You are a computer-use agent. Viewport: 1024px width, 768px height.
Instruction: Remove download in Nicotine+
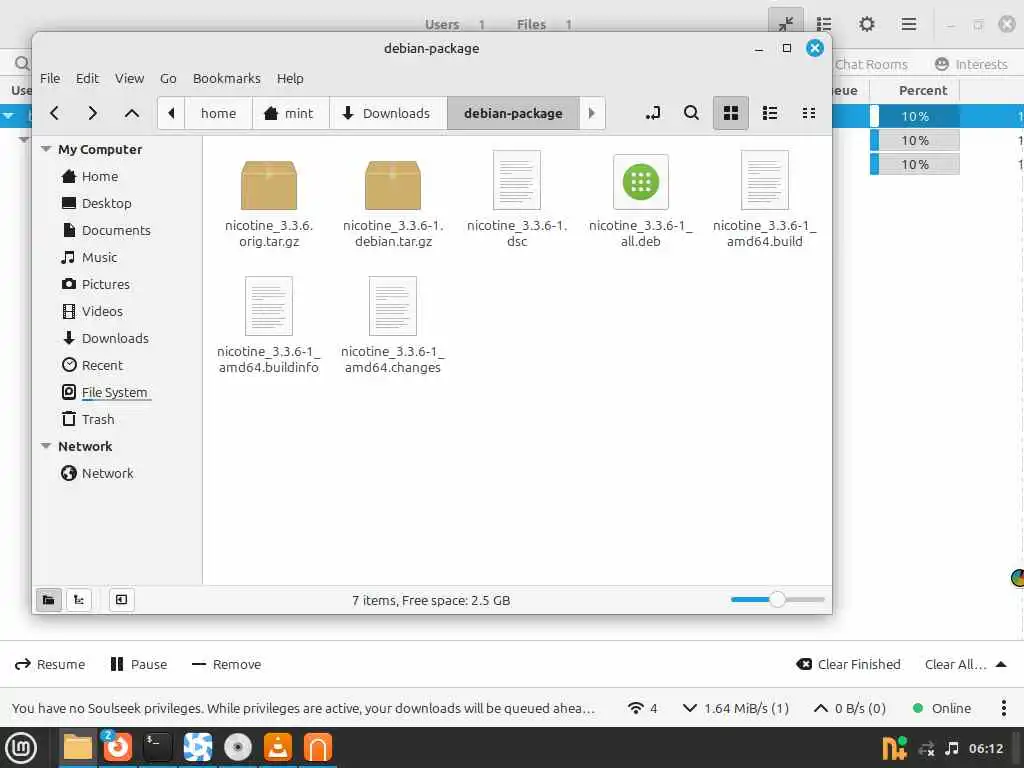pyautogui.click(x=226, y=664)
